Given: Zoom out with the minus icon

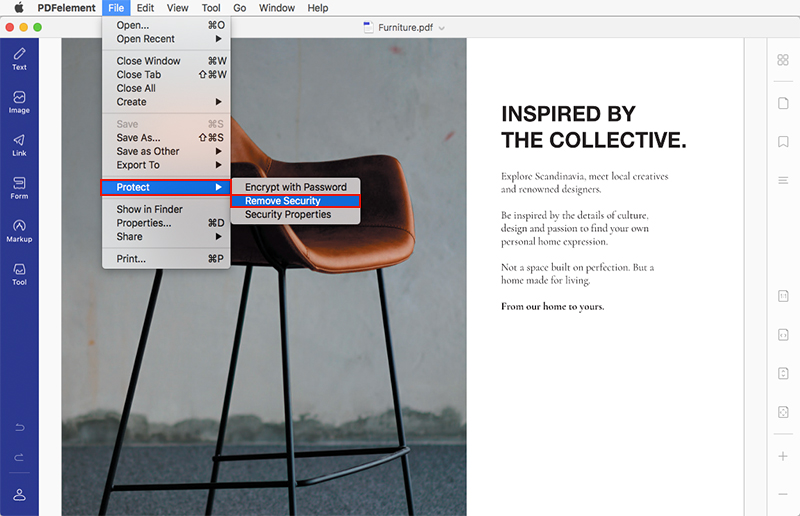Looking at the screenshot, I should tap(783, 494).
